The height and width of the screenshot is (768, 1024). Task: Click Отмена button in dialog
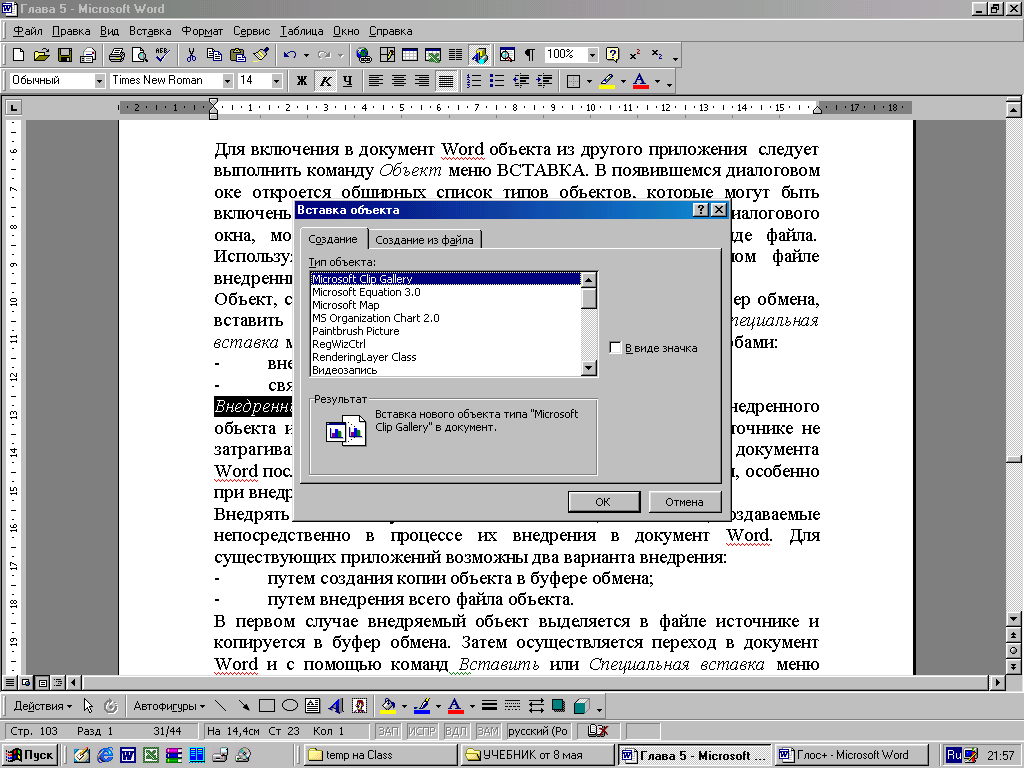684,502
